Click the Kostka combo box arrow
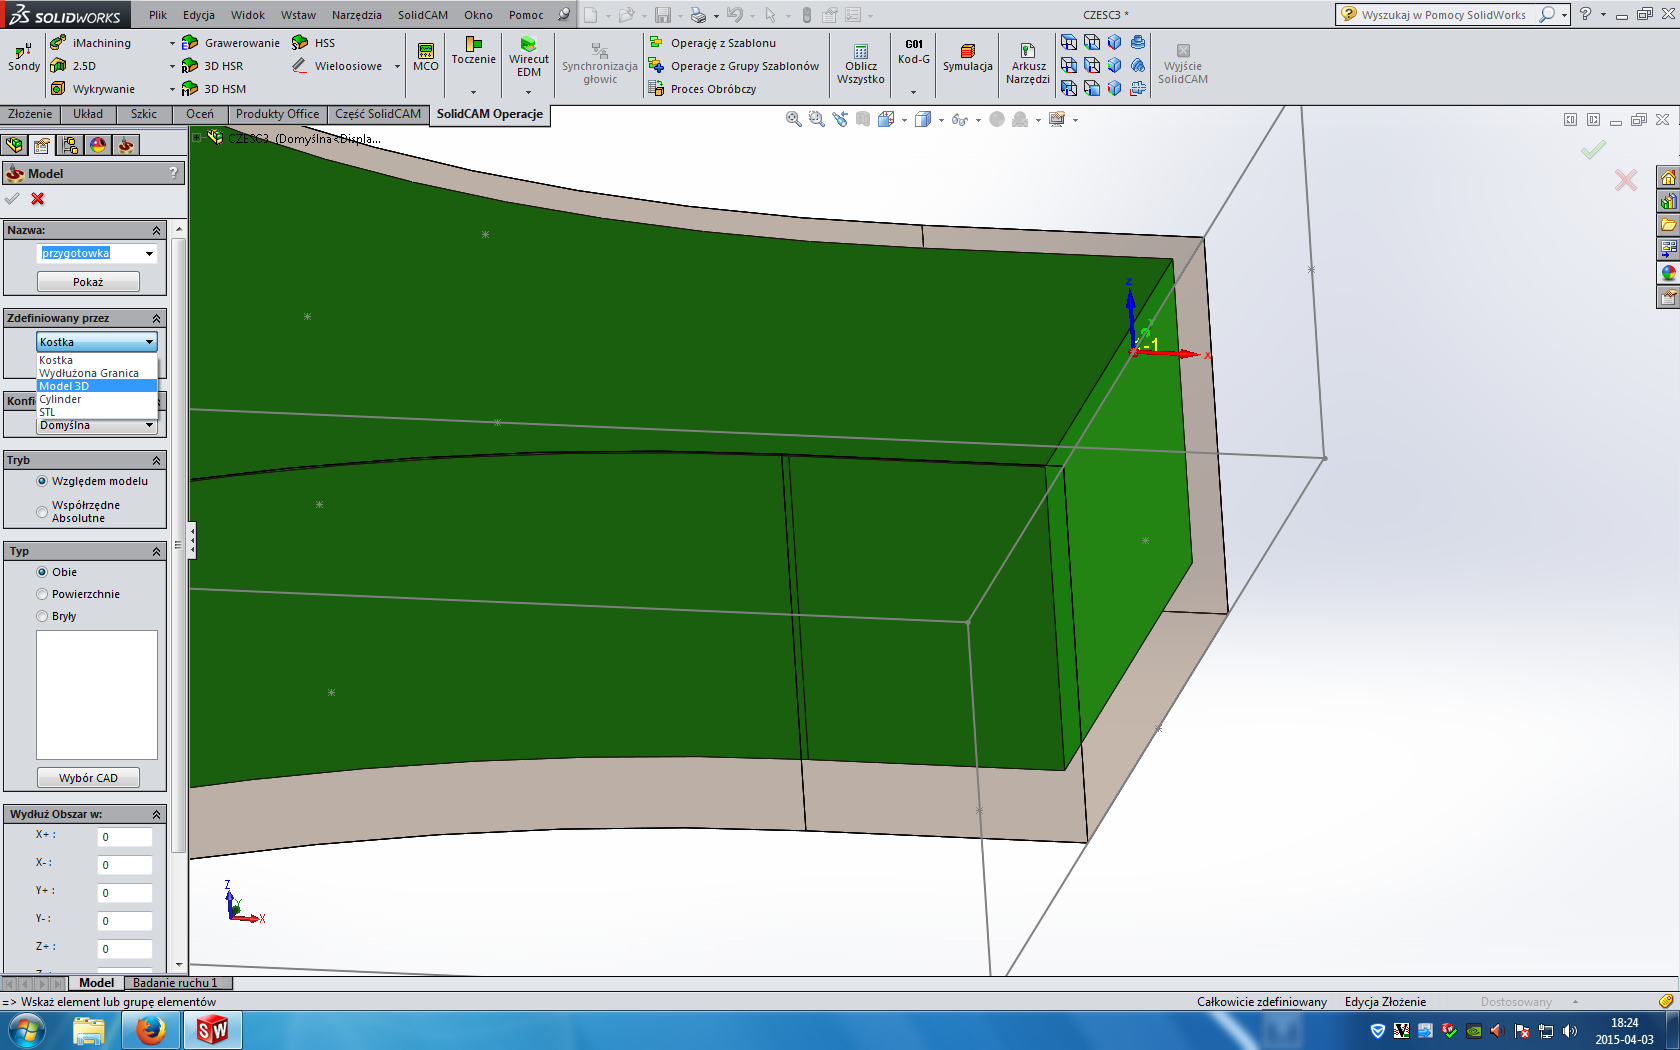1680x1050 pixels. [149, 342]
